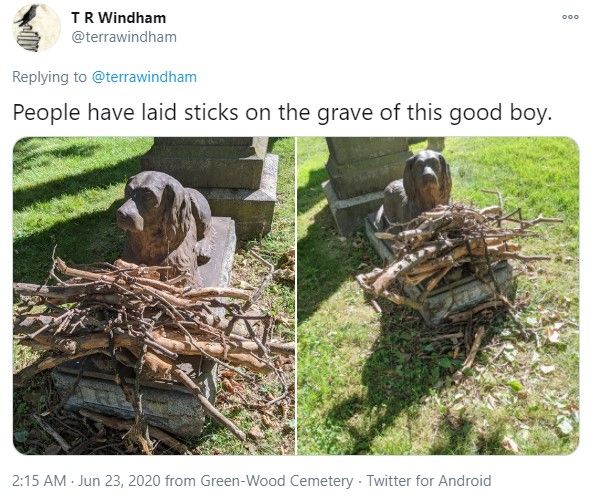Screen dimensions: 594x501
Task: Select the tweet text about sticks
Action: 282,112
